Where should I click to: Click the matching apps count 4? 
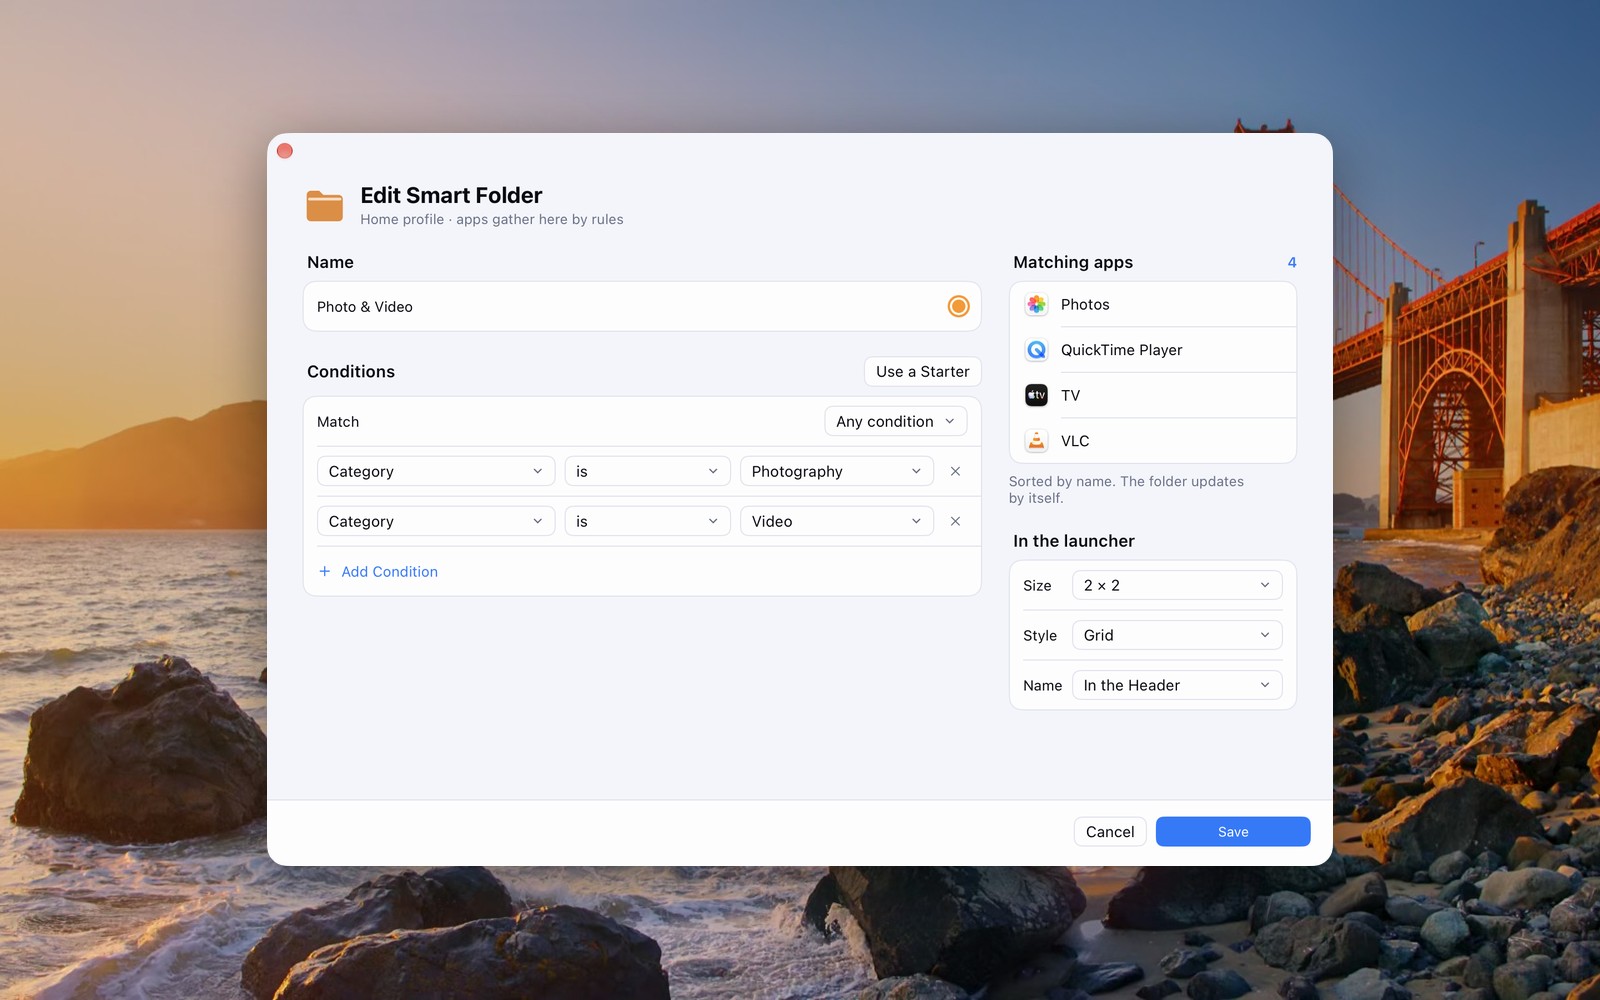[x=1292, y=262]
